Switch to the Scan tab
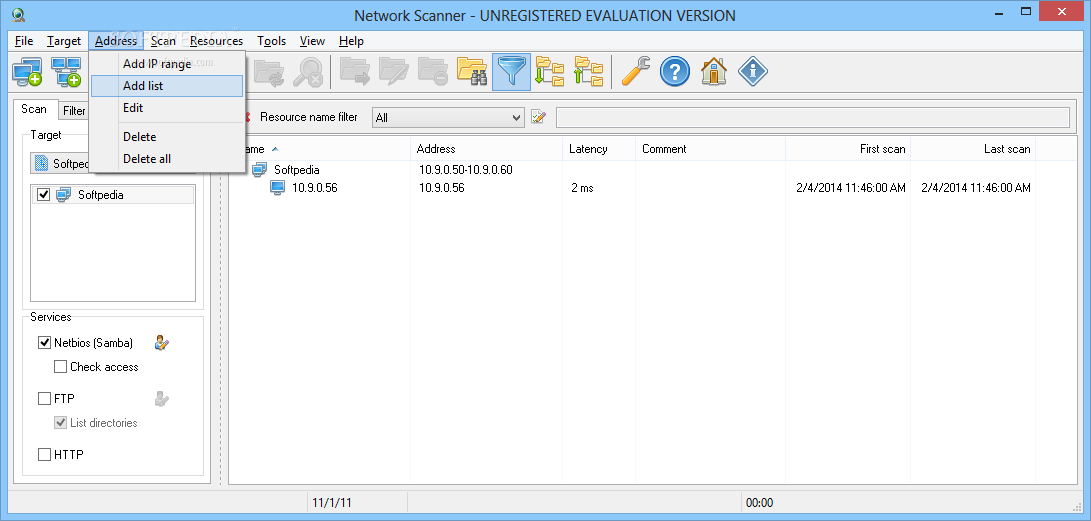The image size is (1091, 521). click(x=34, y=109)
